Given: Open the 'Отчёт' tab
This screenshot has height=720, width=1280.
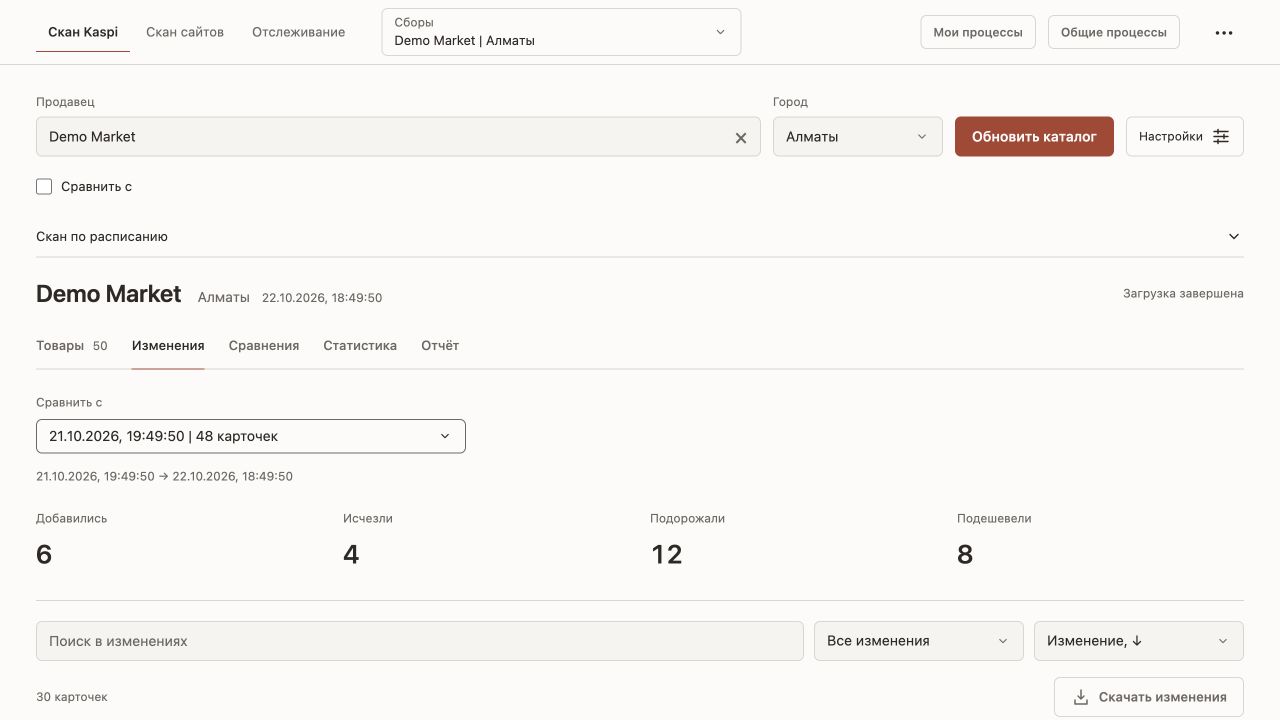Looking at the screenshot, I should [440, 346].
